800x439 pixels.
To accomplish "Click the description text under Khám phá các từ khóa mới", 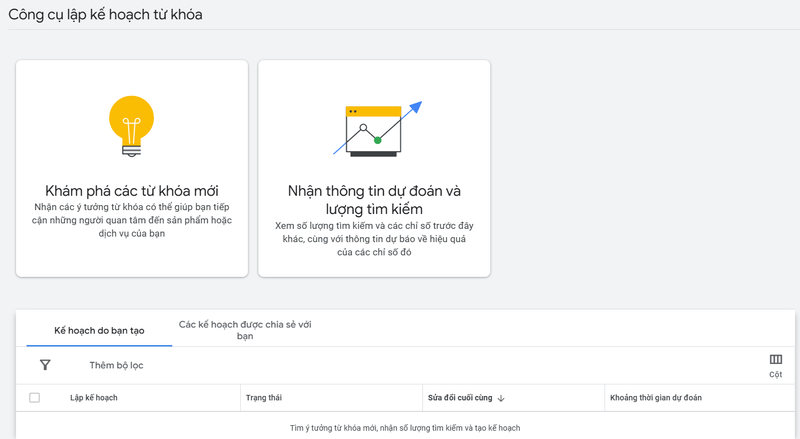I will [x=132, y=220].
